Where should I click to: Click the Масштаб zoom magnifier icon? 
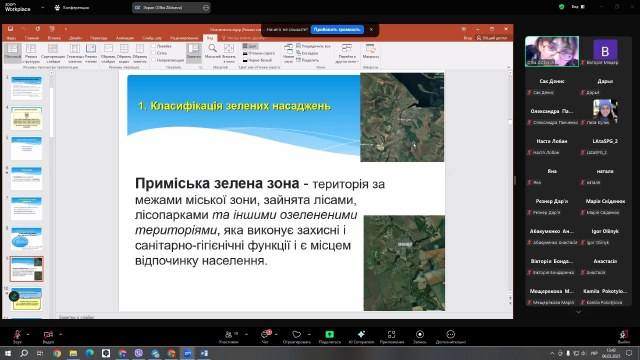[x=213, y=51]
